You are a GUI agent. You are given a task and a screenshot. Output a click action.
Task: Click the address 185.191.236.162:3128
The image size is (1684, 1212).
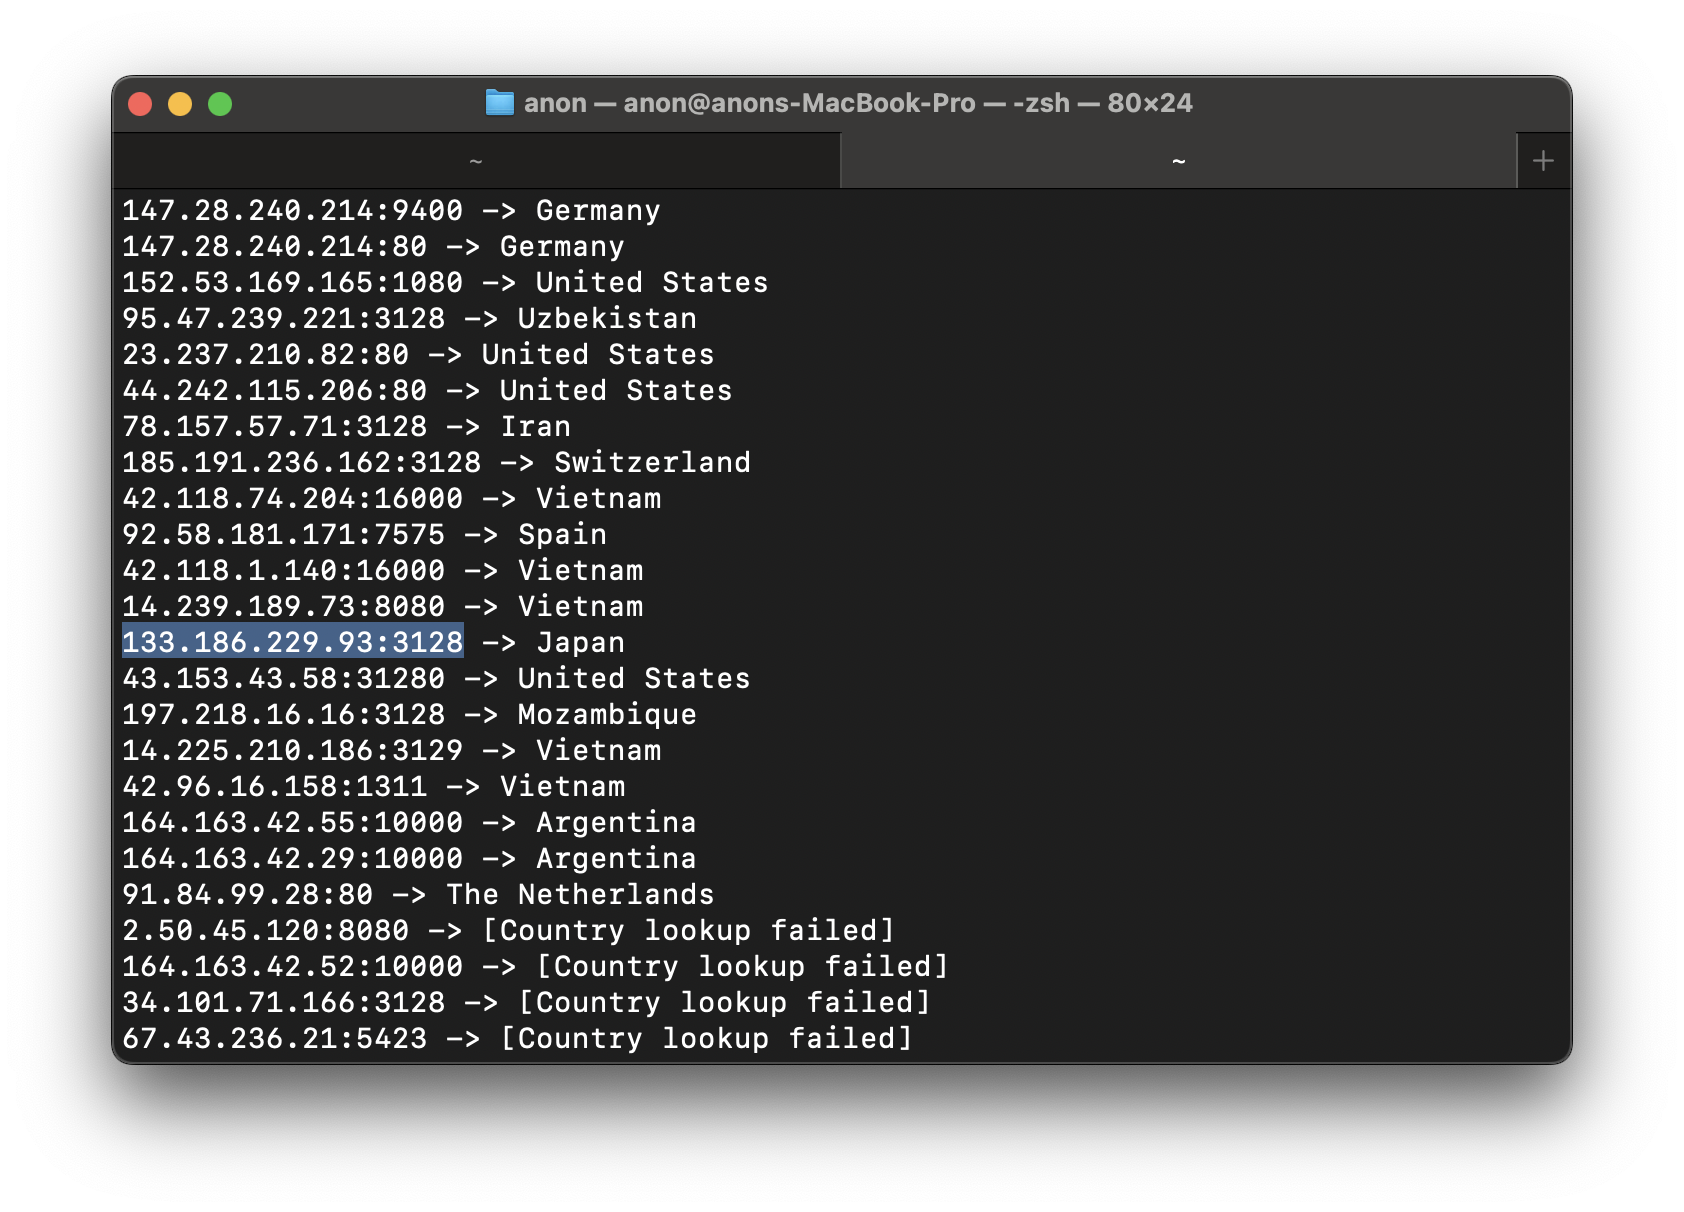[x=302, y=462]
